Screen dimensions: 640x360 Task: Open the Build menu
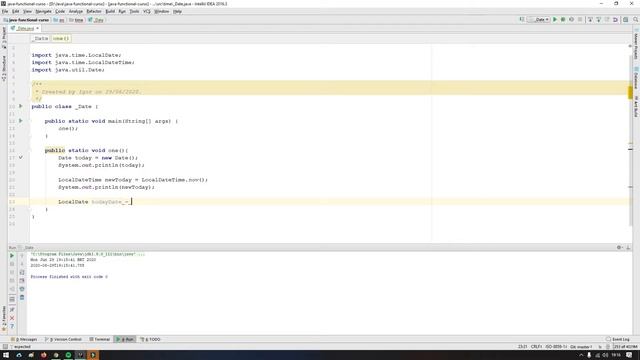point(110,11)
